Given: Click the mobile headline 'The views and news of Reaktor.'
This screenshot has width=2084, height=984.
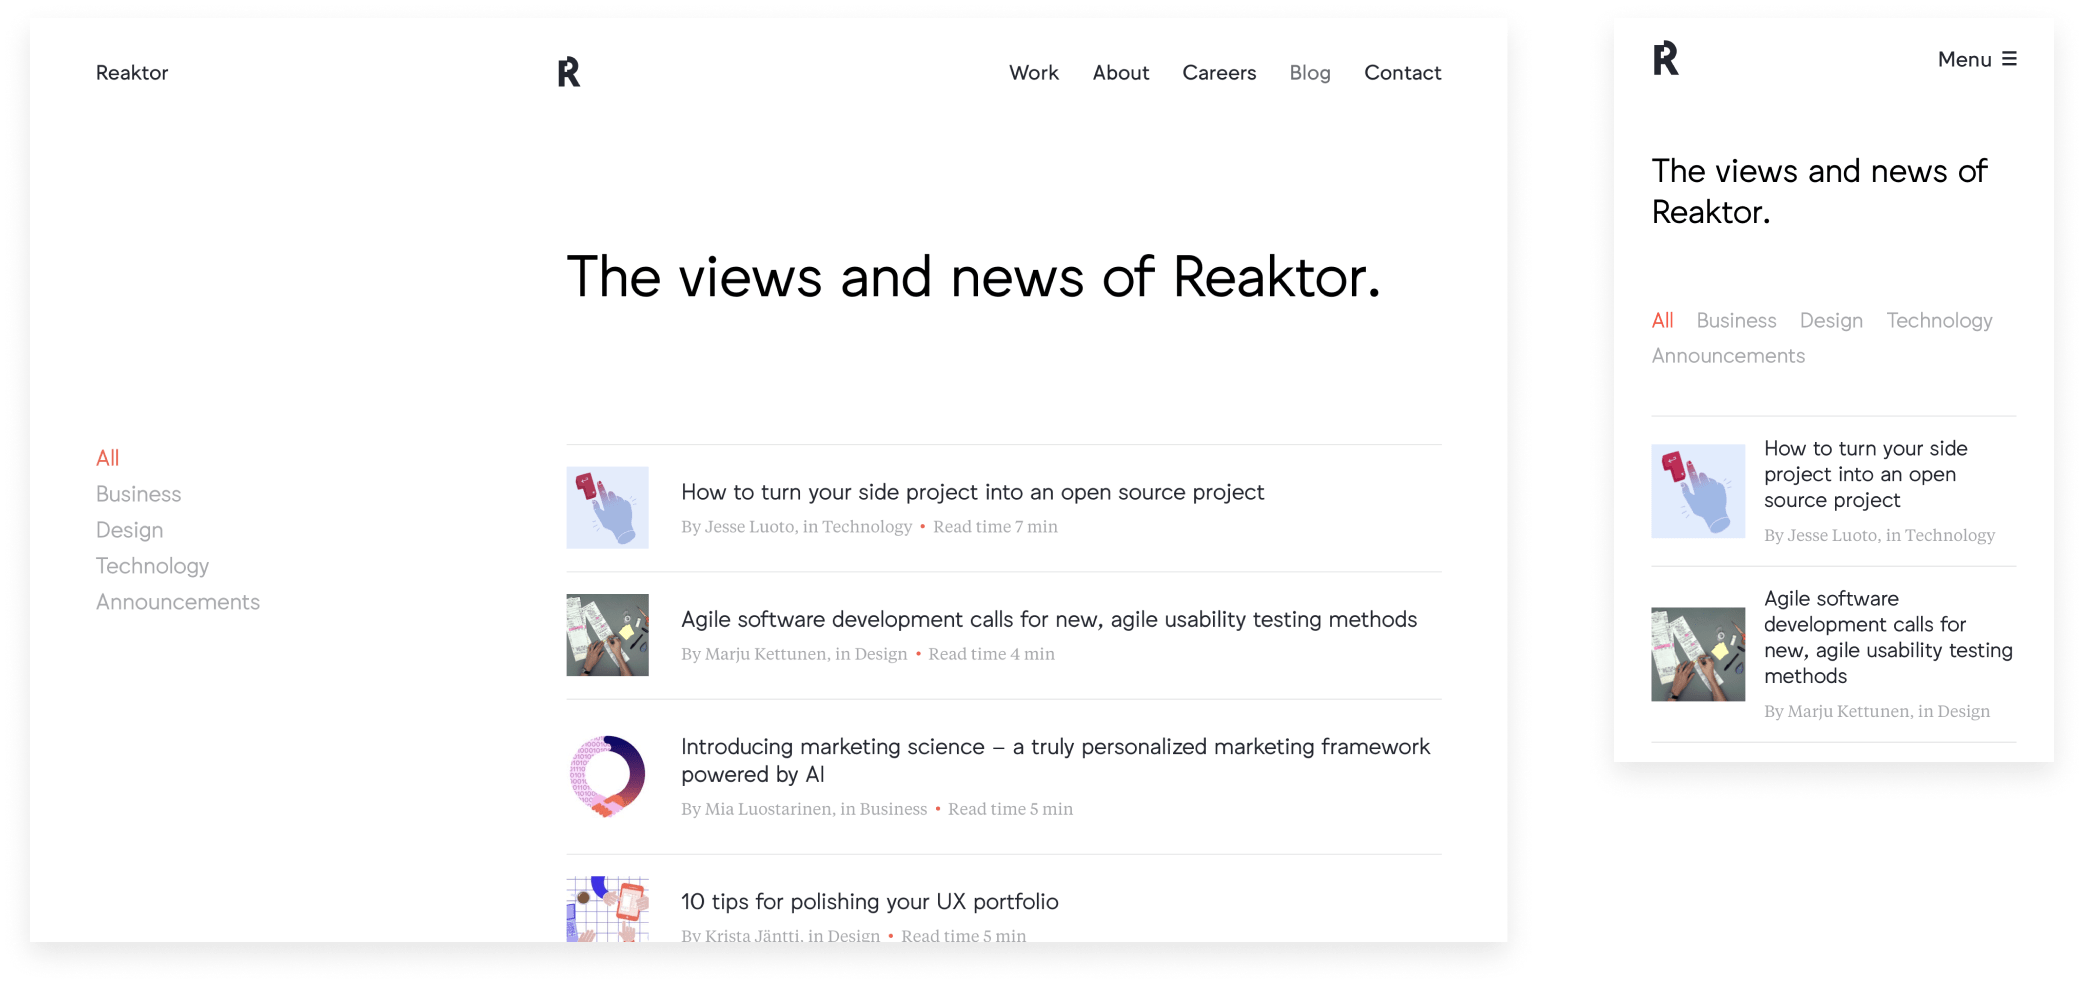Looking at the screenshot, I should click(1819, 191).
